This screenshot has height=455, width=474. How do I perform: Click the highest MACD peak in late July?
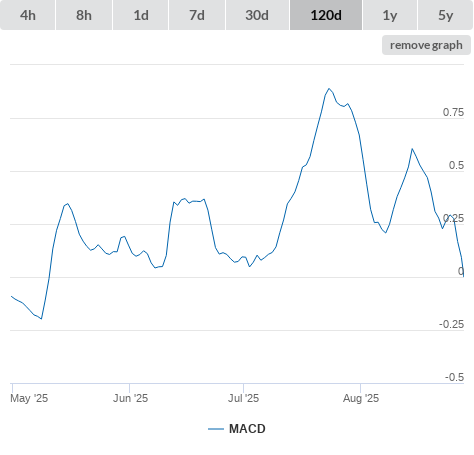pyautogui.click(x=329, y=89)
